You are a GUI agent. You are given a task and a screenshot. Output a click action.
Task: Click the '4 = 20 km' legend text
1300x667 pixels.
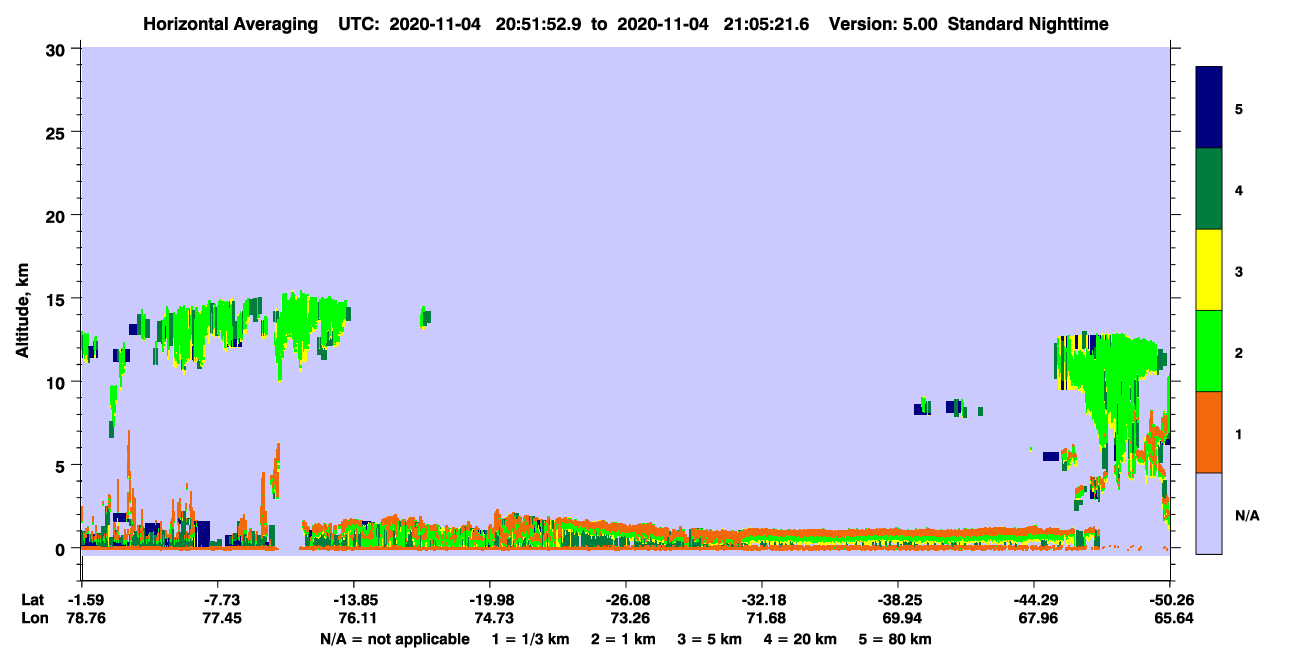coord(801,639)
